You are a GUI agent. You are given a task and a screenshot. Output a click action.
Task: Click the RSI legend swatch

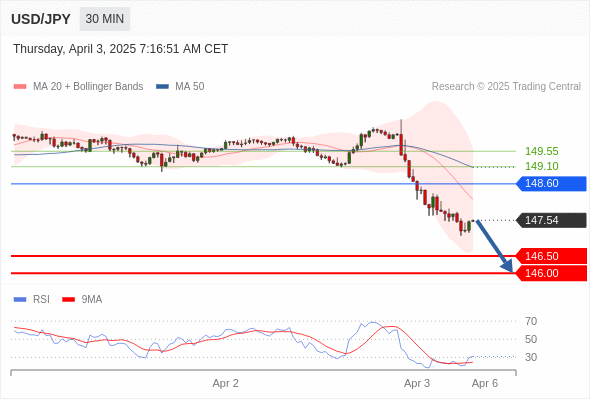click(20, 300)
